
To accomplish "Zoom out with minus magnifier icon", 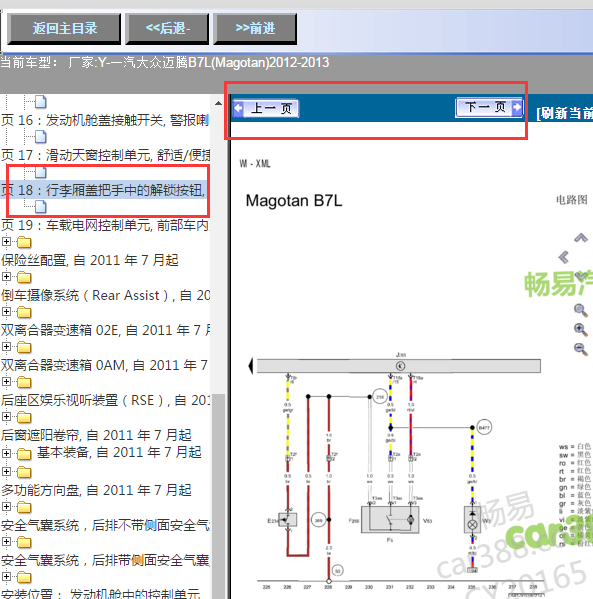I will [x=581, y=349].
